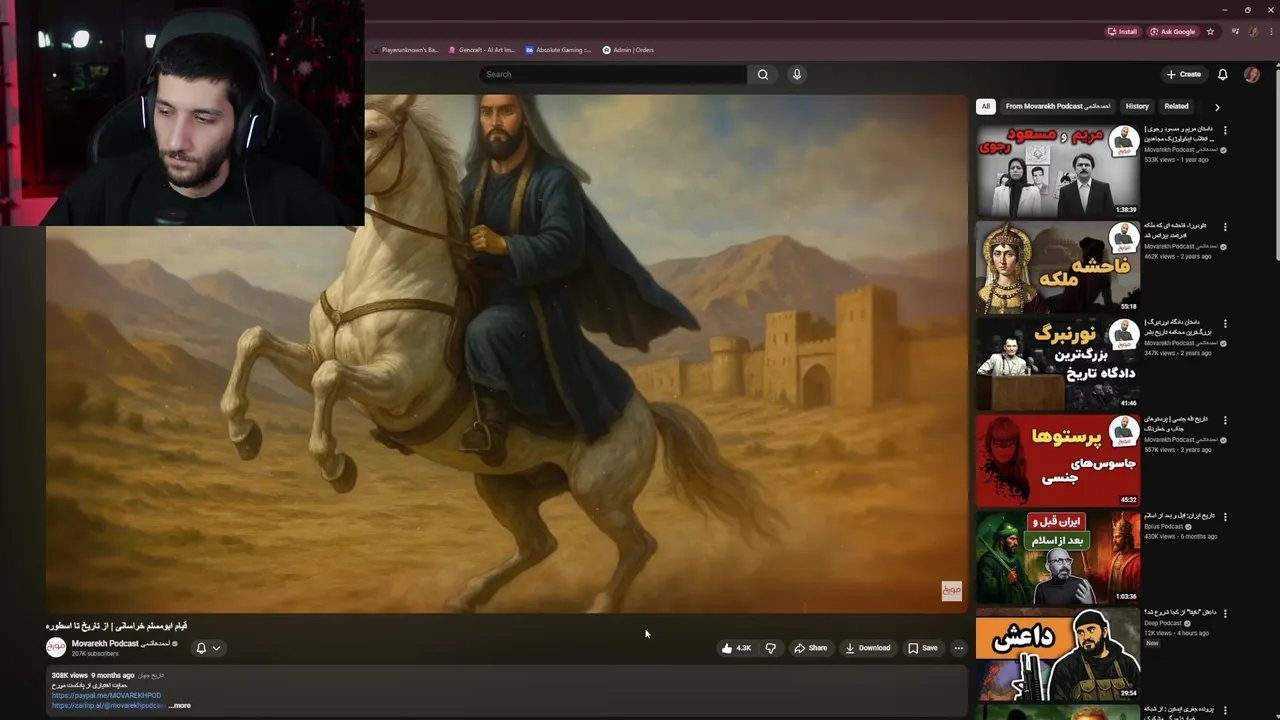1280x720 pixels.
Task: Open the 45:32 recommended video thumbnail
Action: pos(1058,460)
